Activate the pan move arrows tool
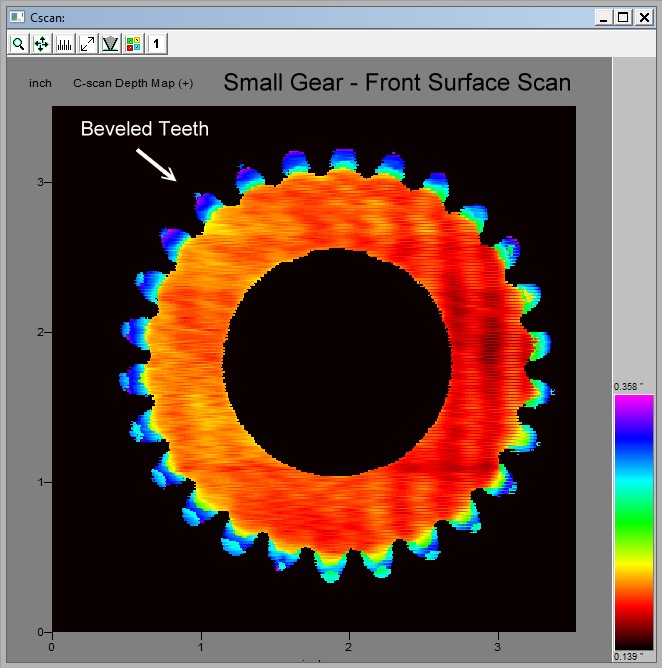Screen dimensions: 663x669 pos(41,44)
